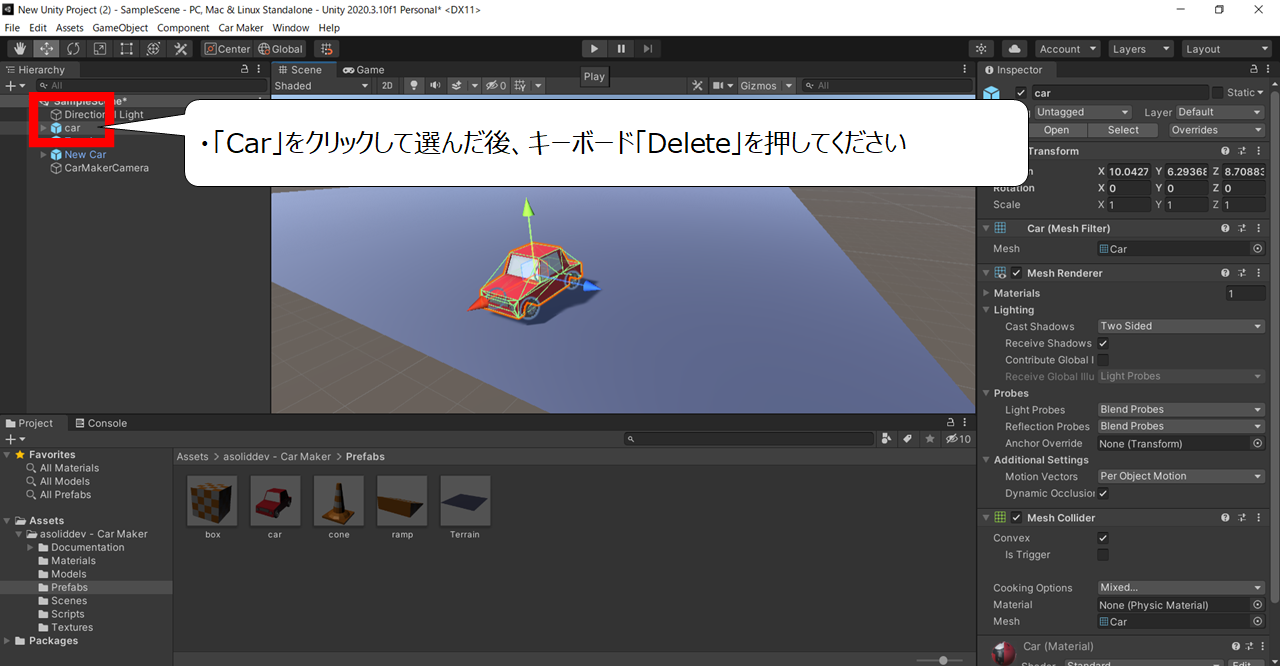Open Collab services sun icon

(982, 49)
